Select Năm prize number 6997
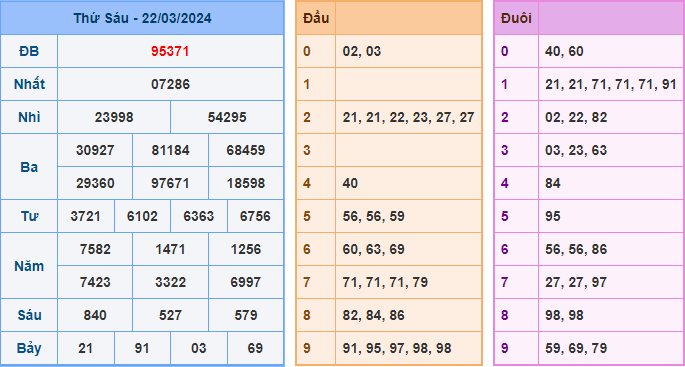The width and height of the screenshot is (685, 367). (246, 282)
